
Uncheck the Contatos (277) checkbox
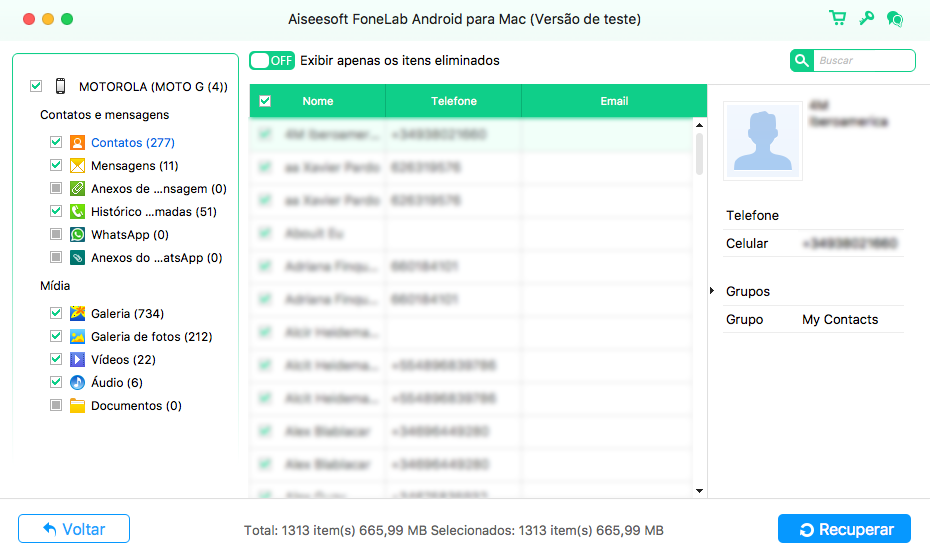point(56,142)
